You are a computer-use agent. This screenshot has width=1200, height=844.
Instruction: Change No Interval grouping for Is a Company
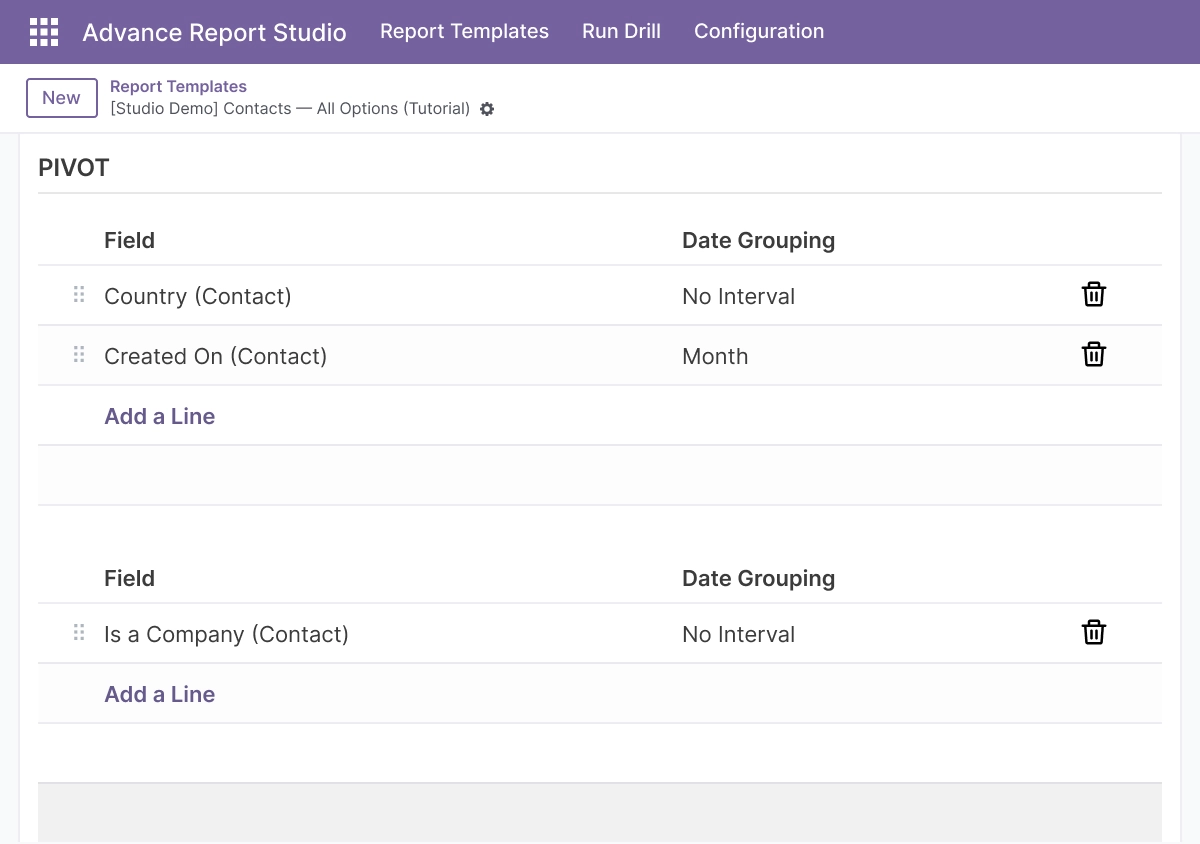click(x=739, y=634)
